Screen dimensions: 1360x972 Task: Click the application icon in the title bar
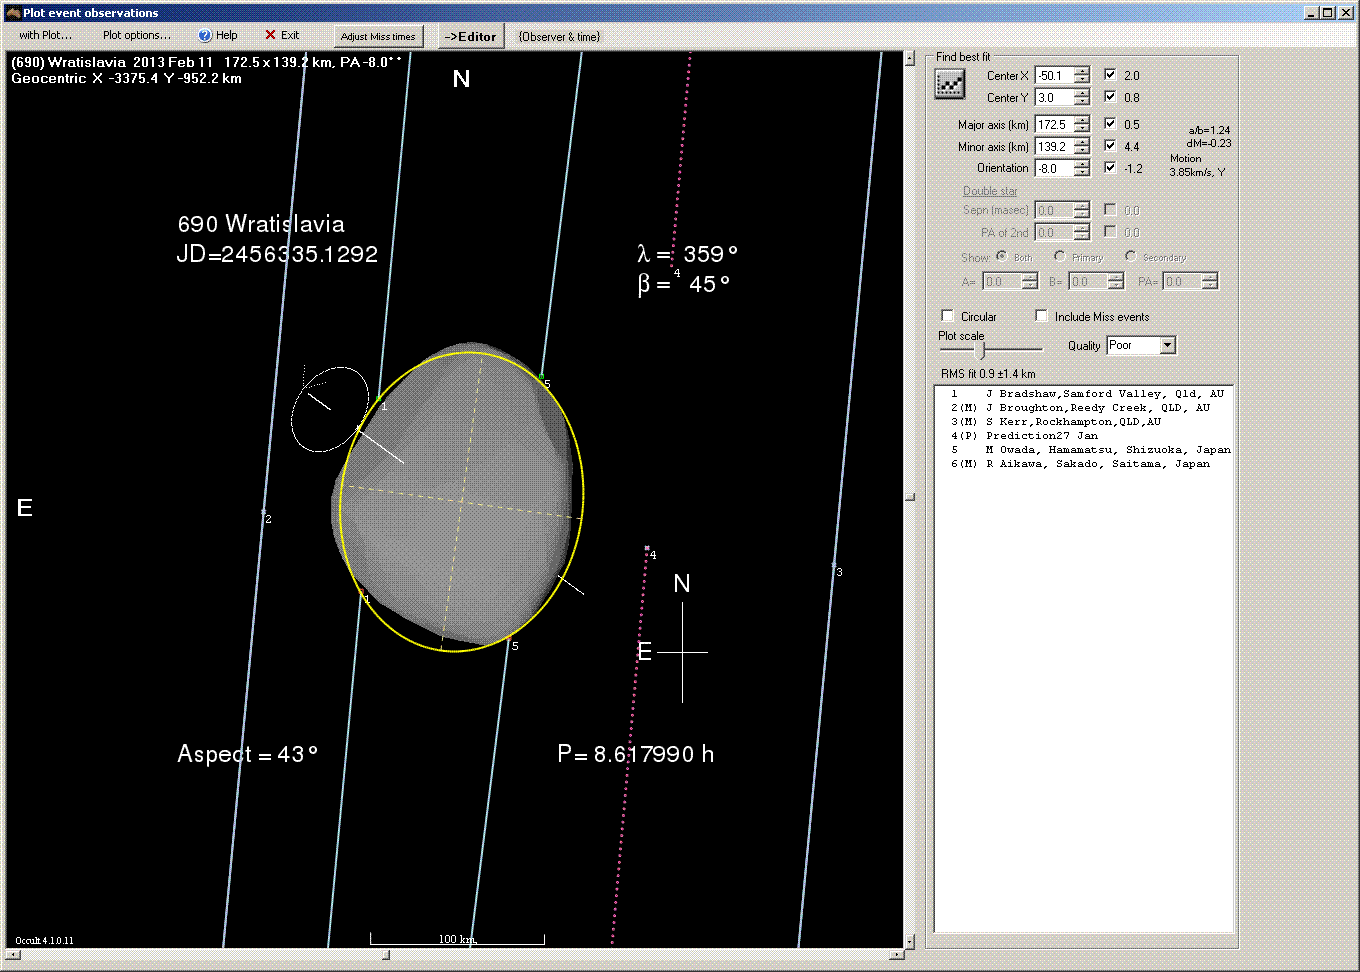coord(13,13)
